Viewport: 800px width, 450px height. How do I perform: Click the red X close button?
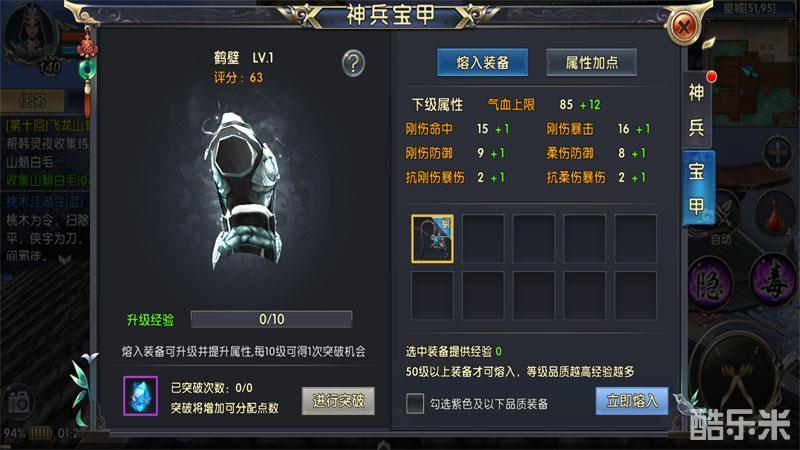684,26
